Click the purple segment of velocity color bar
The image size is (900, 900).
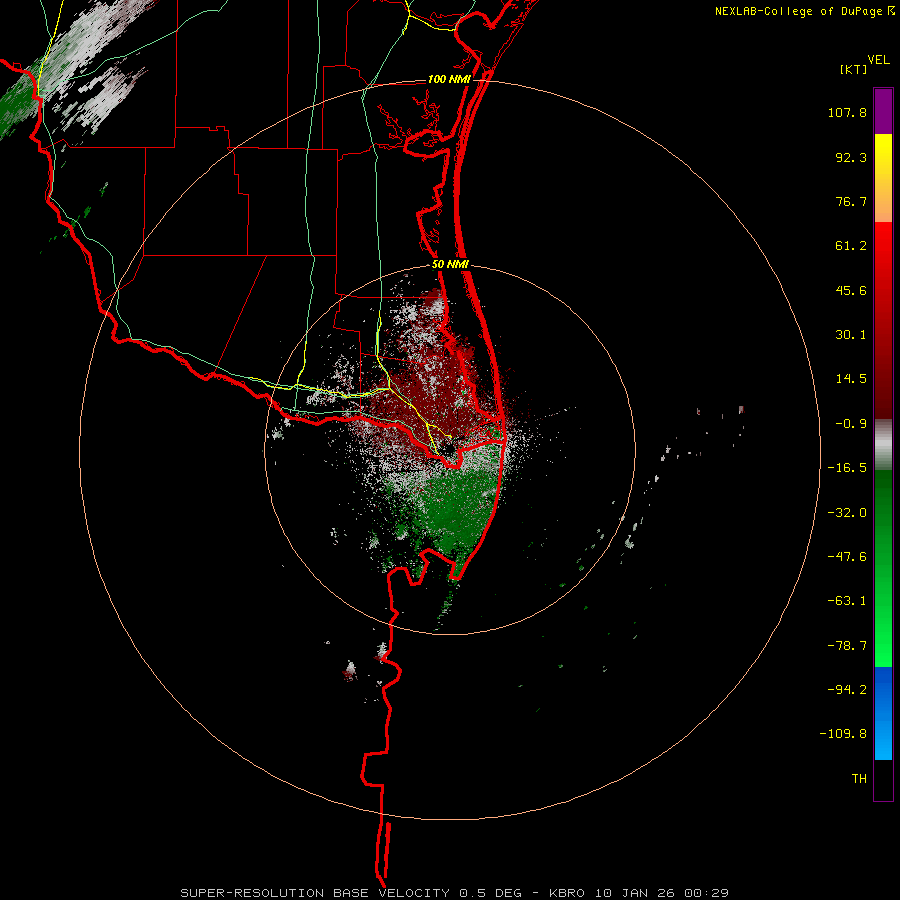point(883,111)
